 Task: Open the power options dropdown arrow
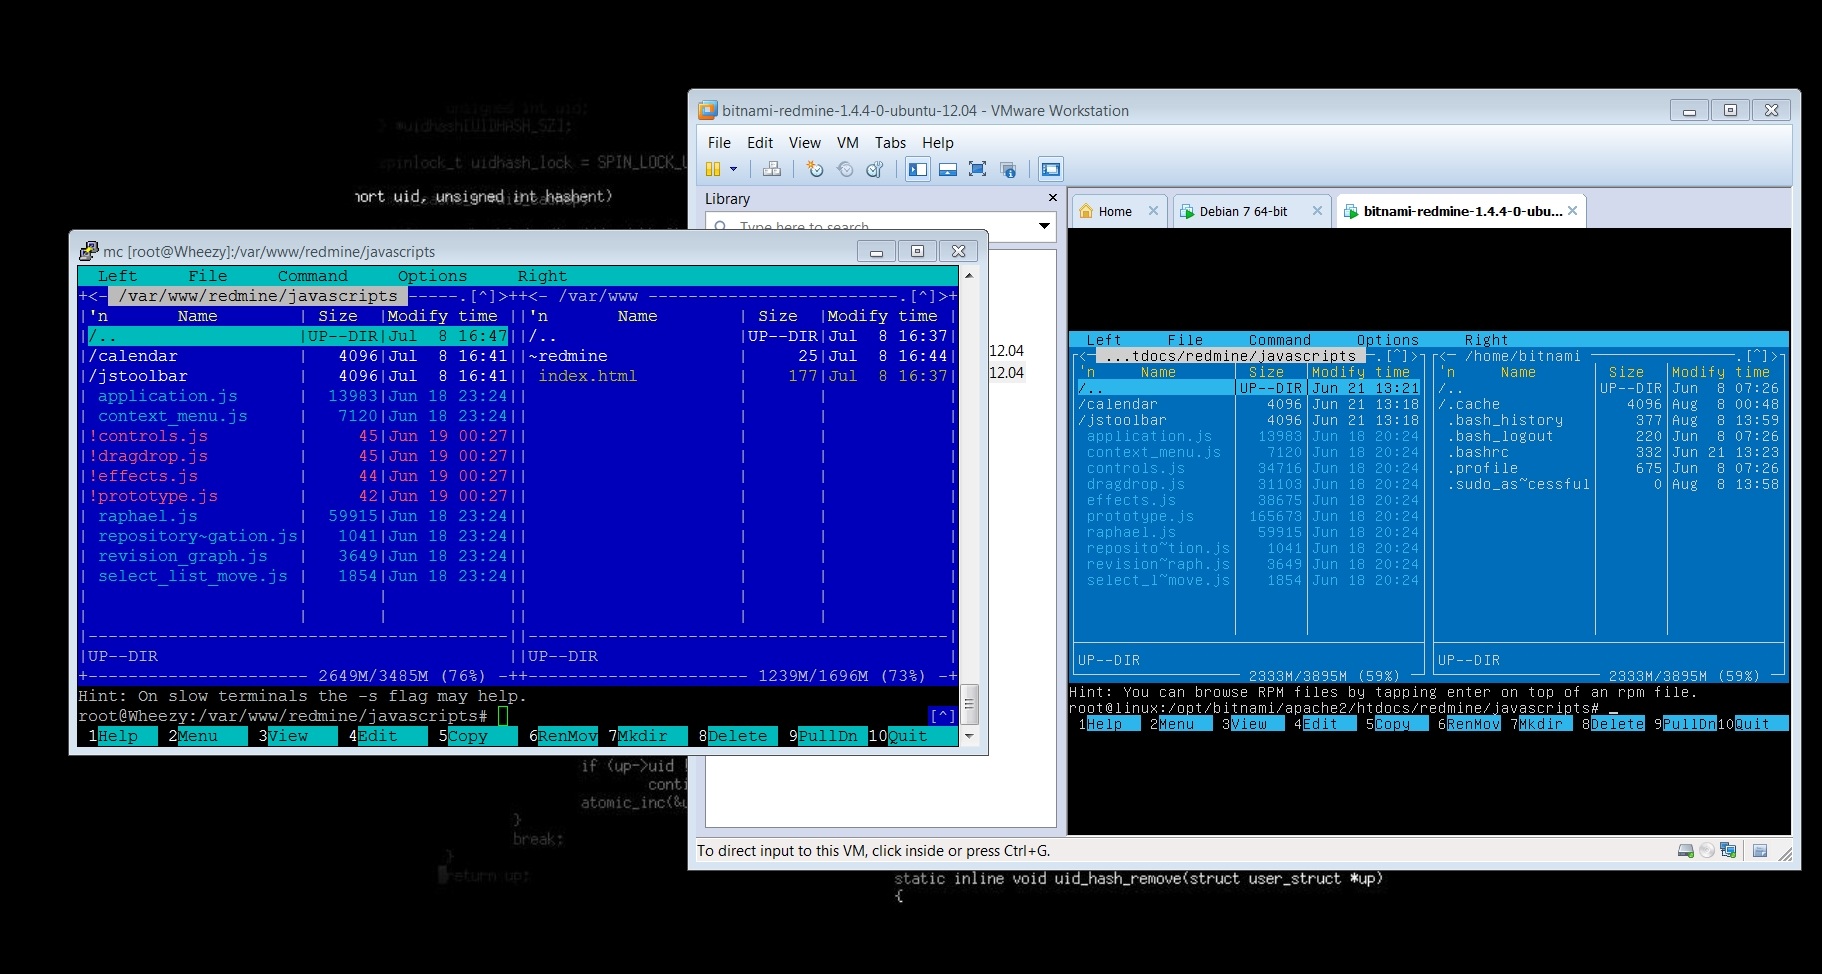[x=733, y=169]
